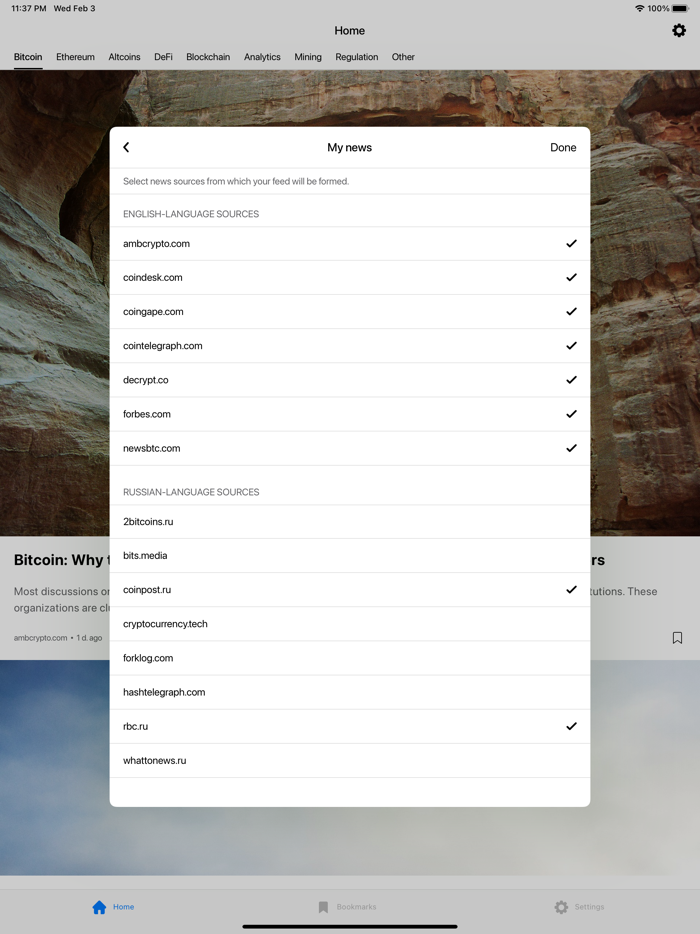Uncheck coingape.com source
The width and height of the screenshot is (700, 934).
coord(350,312)
